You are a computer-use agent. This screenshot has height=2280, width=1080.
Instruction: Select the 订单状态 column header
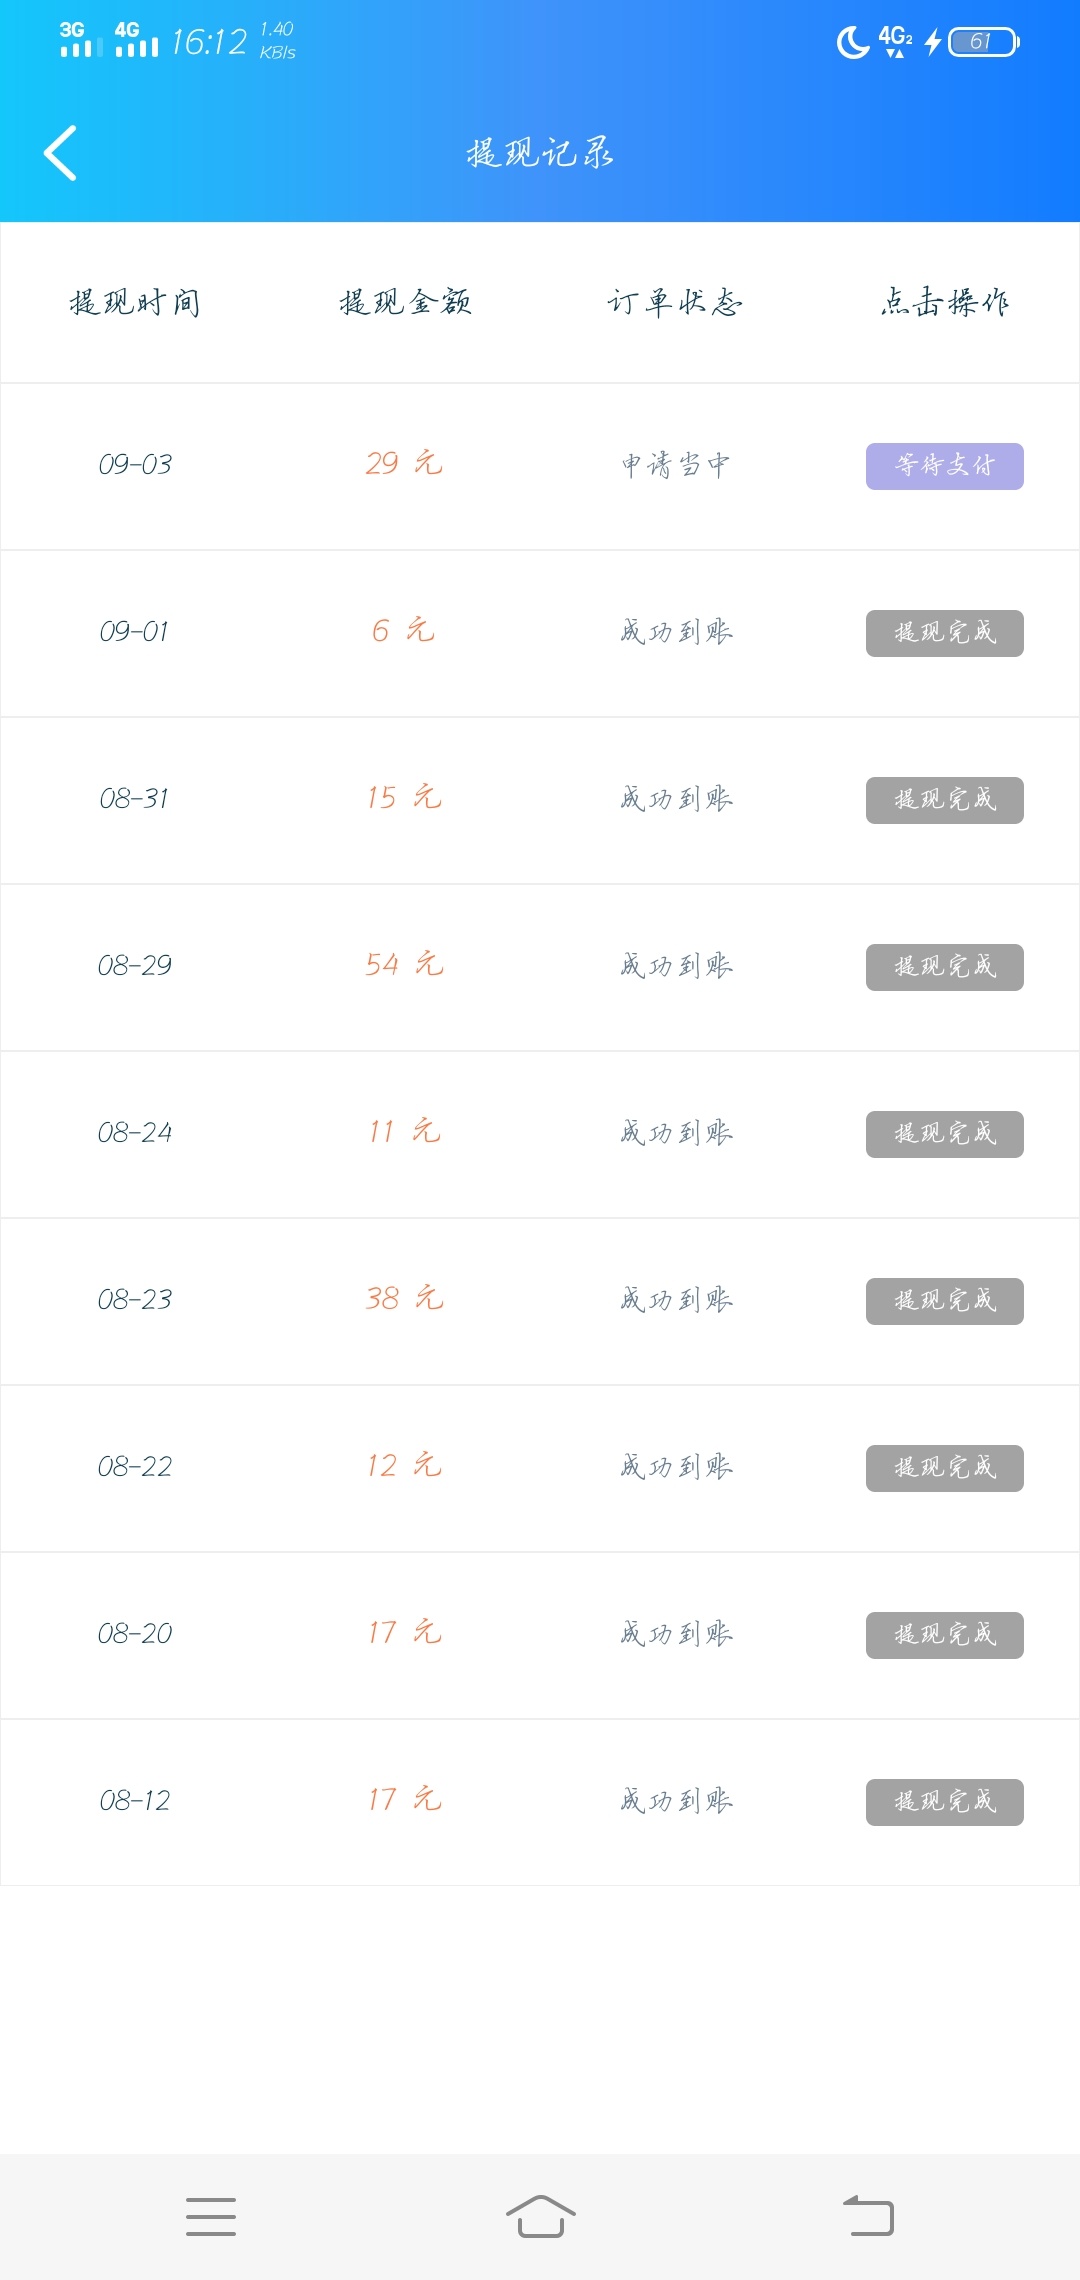(x=675, y=302)
